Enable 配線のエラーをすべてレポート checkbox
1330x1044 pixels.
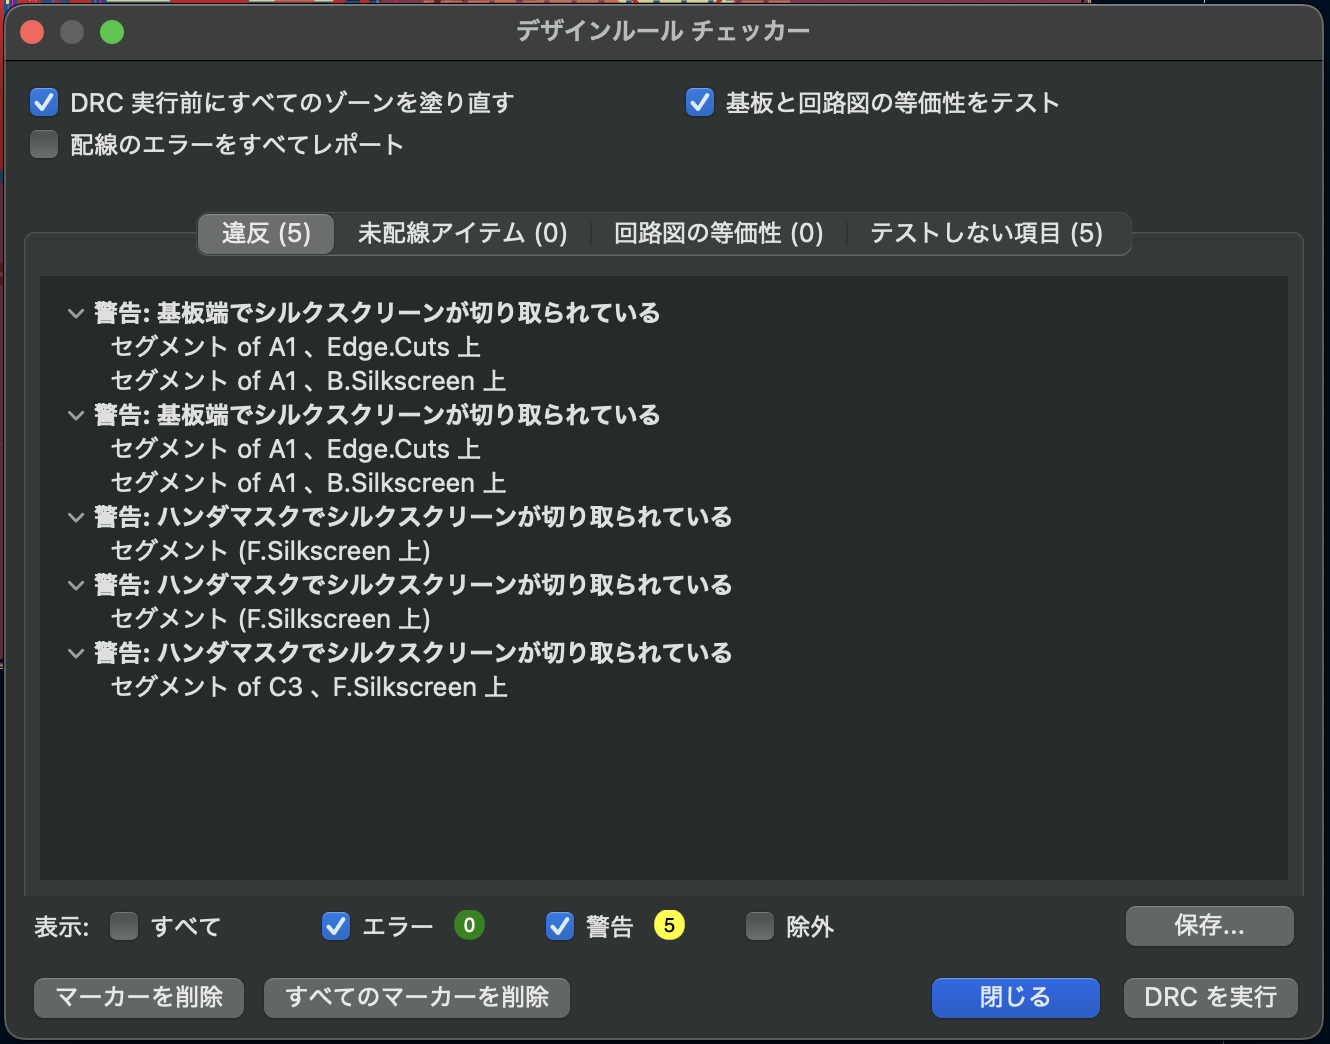44,144
